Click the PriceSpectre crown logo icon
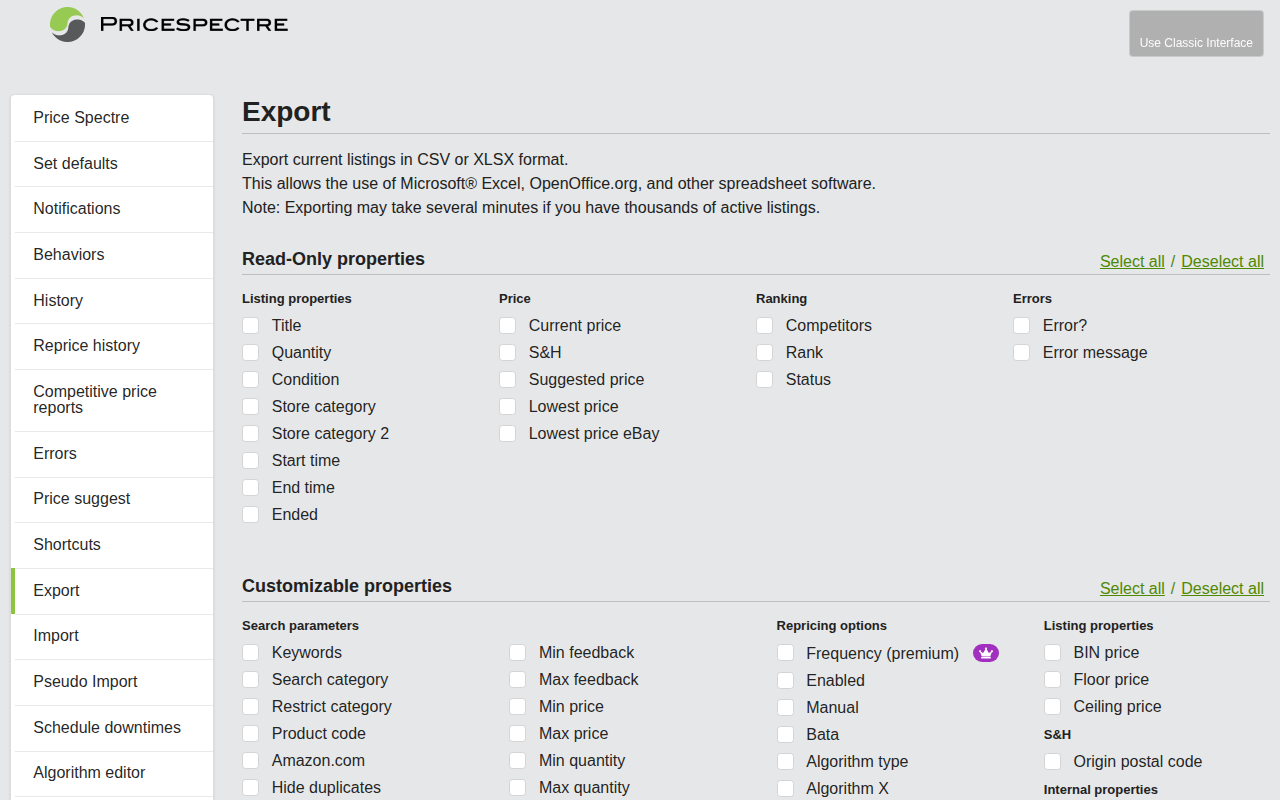 pyautogui.click(x=66, y=24)
